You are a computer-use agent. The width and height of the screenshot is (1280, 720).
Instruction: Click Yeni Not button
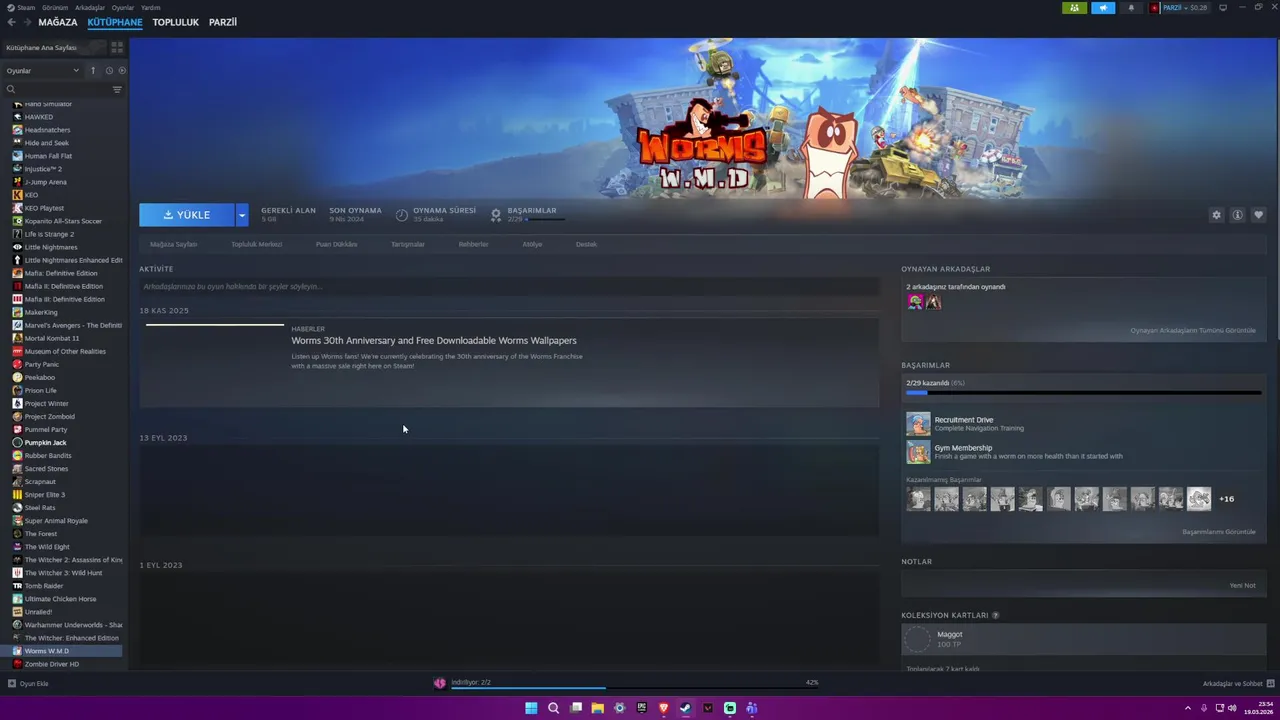[x=1242, y=585]
